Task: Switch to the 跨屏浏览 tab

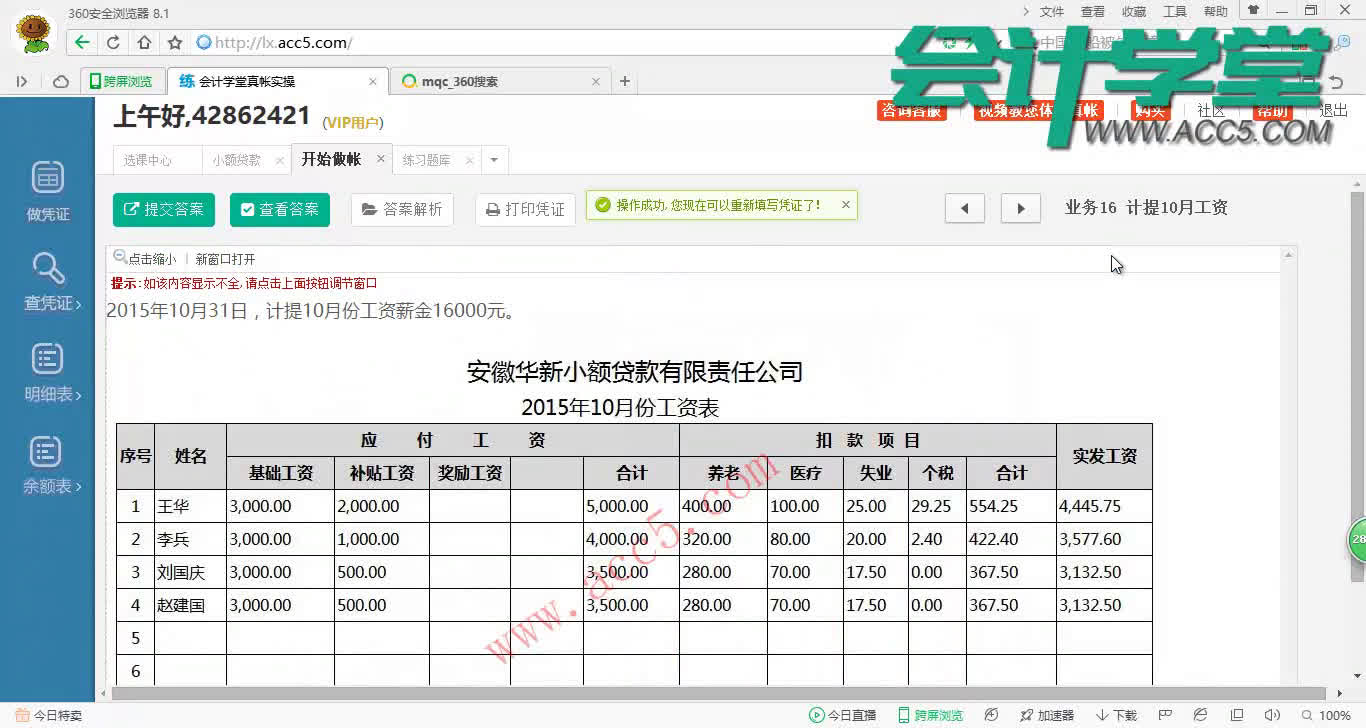Action: (x=121, y=81)
